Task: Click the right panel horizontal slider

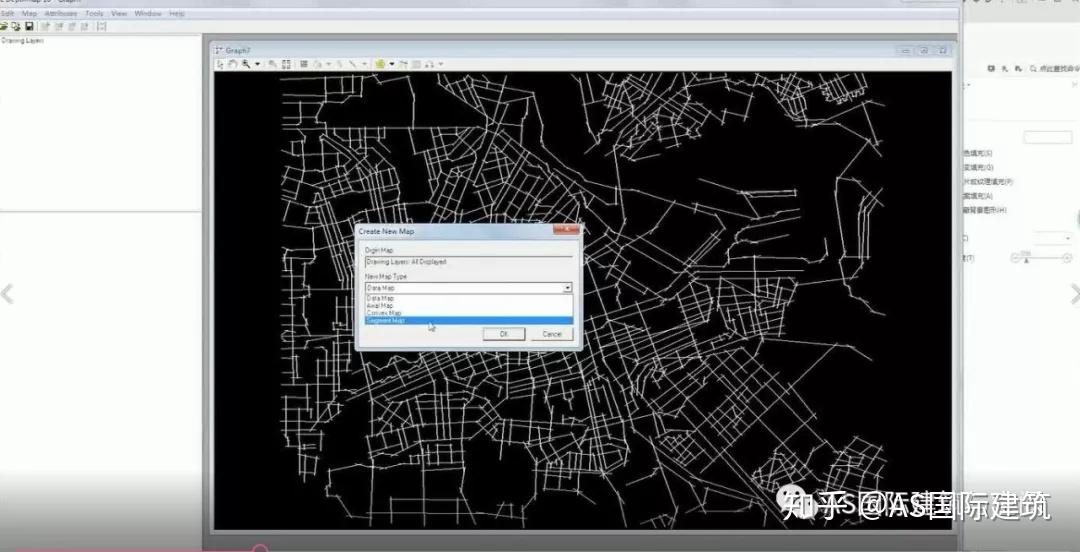Action: click(x=1041, y=258)
